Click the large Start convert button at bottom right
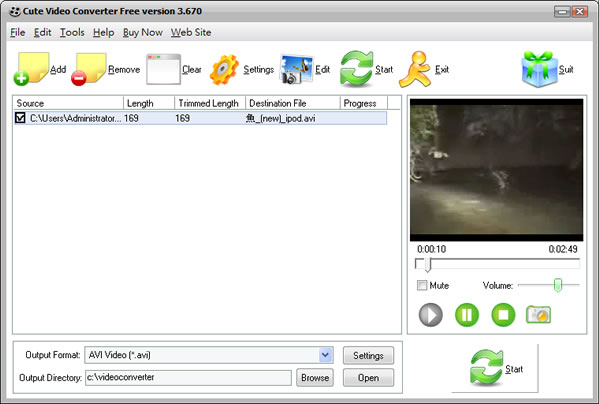Screen dimensions: 600x404 coord(495,368)
